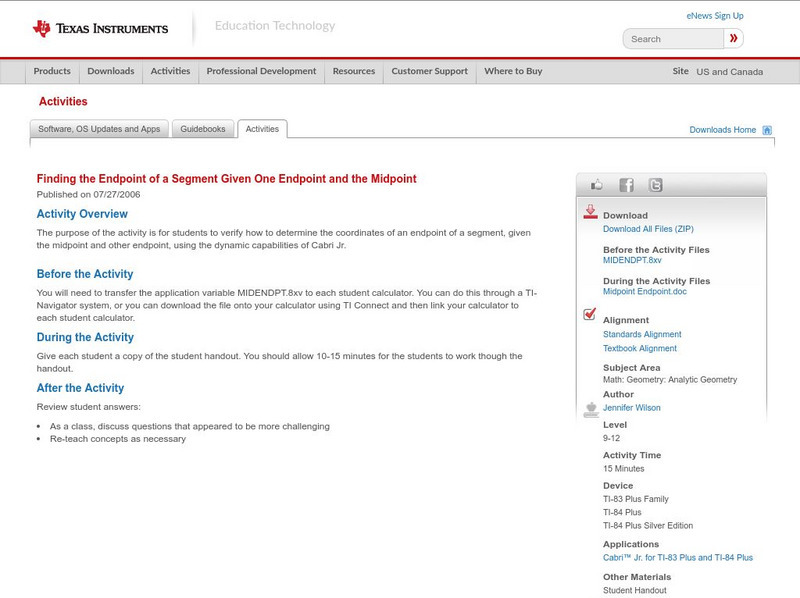The width and height of the screenshot is (800, 598).
Task: Click 'Re-teach concepts as necessary' bullet
Action: (118, 439)
